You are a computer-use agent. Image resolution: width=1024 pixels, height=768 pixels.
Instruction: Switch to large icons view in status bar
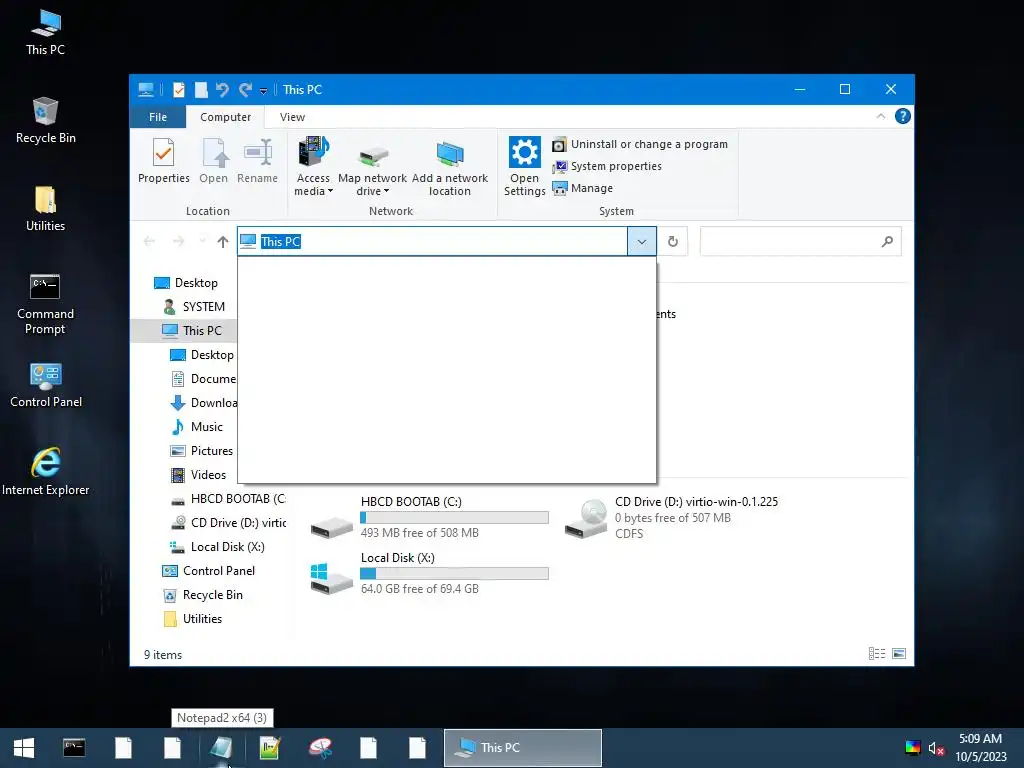click(899, 654)
